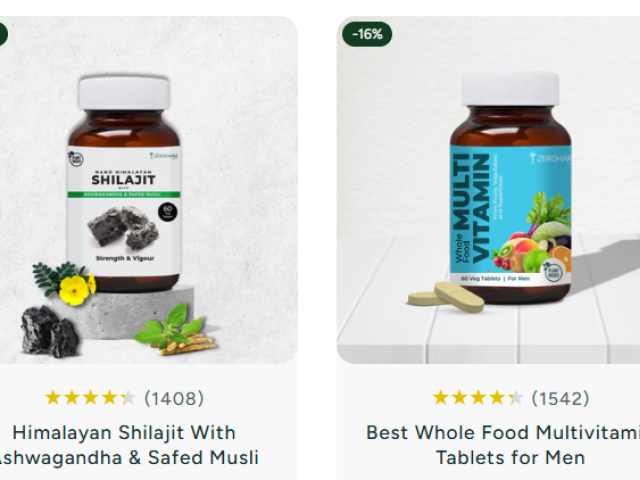Viewport: 640px width, 480px height.
Task: Click the two green tablets near Multivitamin bottle
Action: (446, 298)
